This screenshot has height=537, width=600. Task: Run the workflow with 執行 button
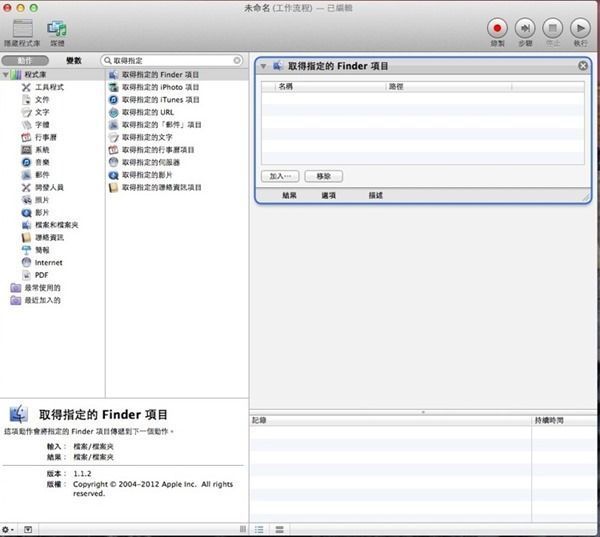point(580,29)
